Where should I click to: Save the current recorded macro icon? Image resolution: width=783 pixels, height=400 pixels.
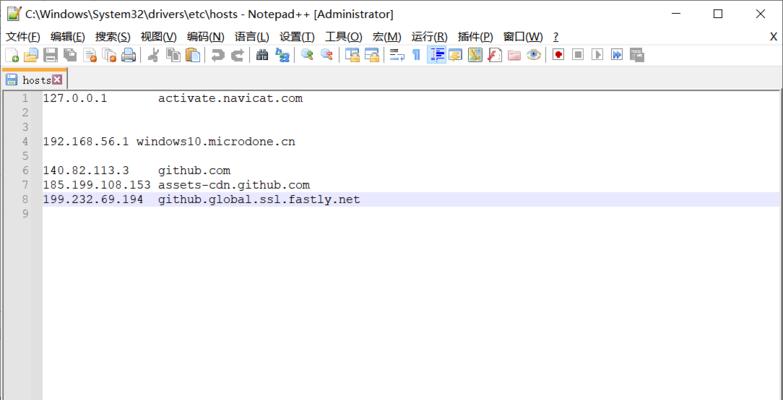pyautogui.click(x=637, y=55)
